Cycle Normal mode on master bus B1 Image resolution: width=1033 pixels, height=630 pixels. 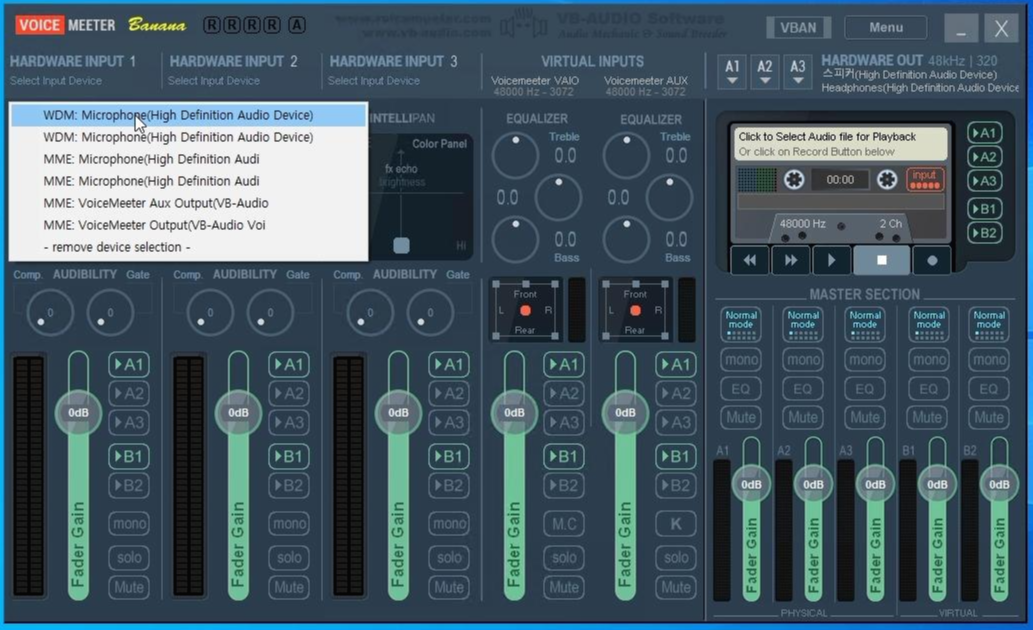[928, 324]
